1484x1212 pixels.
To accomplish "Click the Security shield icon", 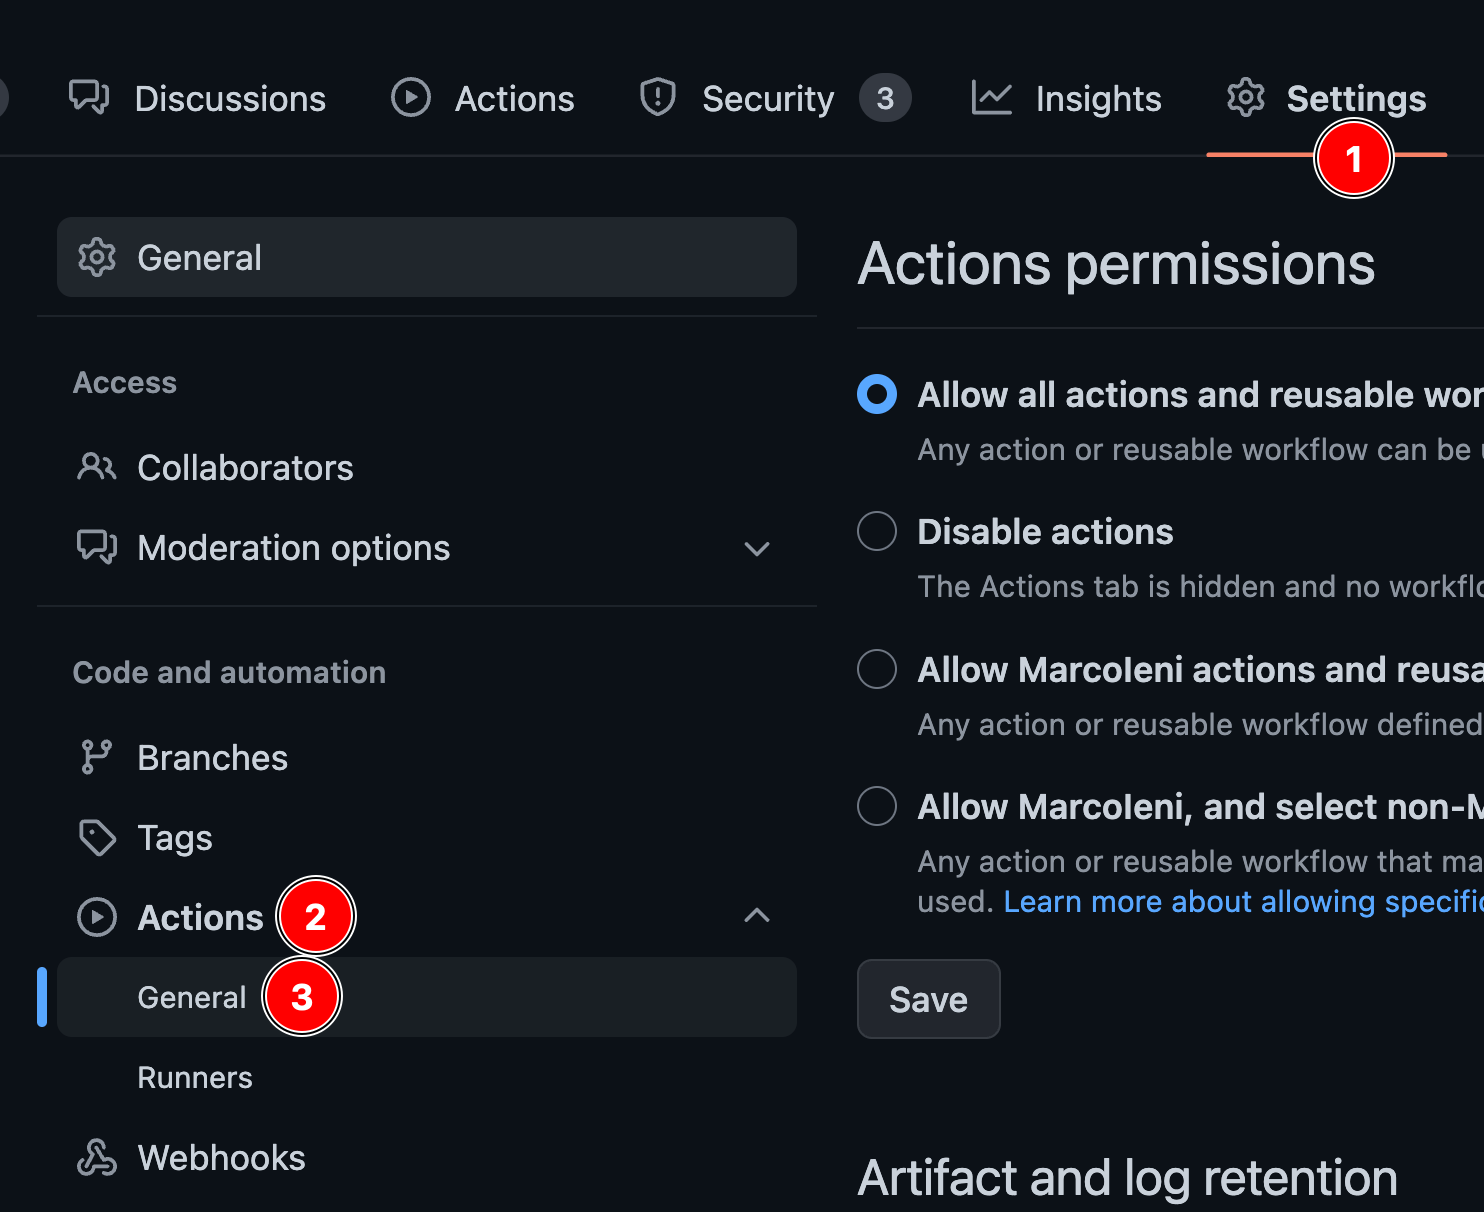I will [x=657, y=97].
